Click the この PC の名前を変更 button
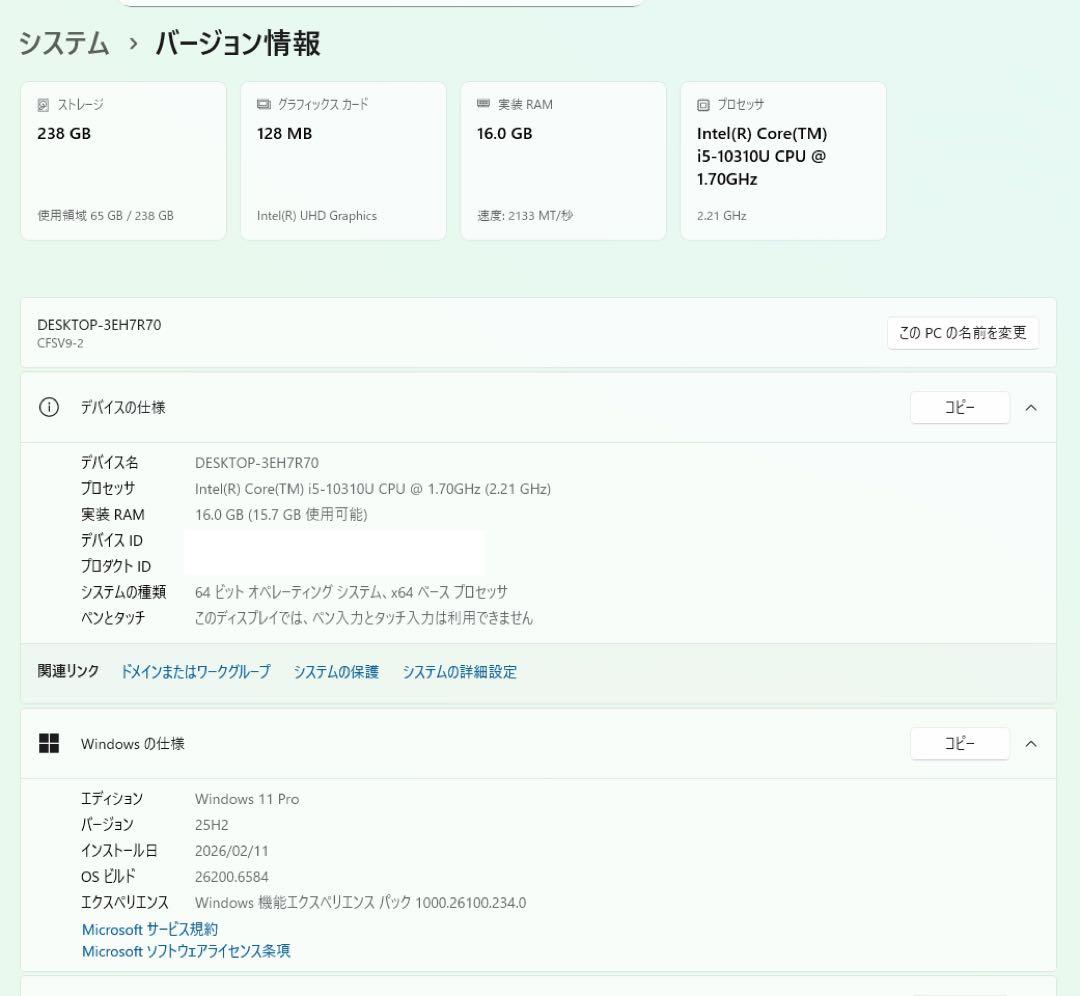The image size is (1080, 996). click(x=962, y=333)
